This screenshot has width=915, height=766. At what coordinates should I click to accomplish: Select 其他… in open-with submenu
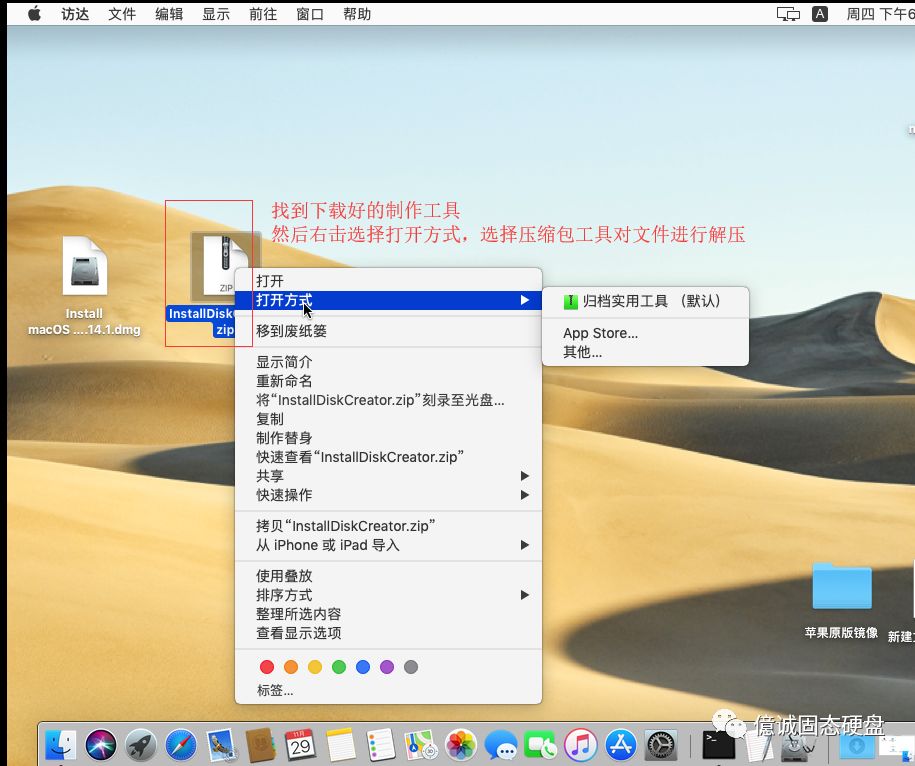point(645,352)
